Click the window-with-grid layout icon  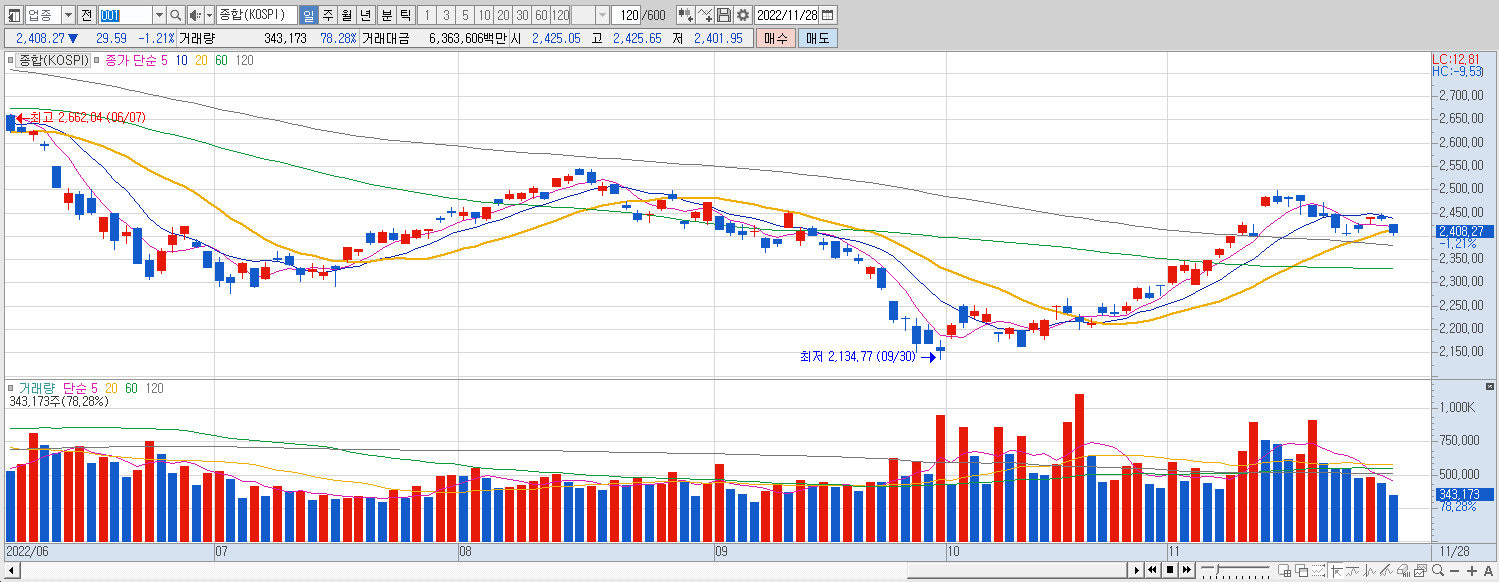pyautogui.click(x=1285, y=571)
